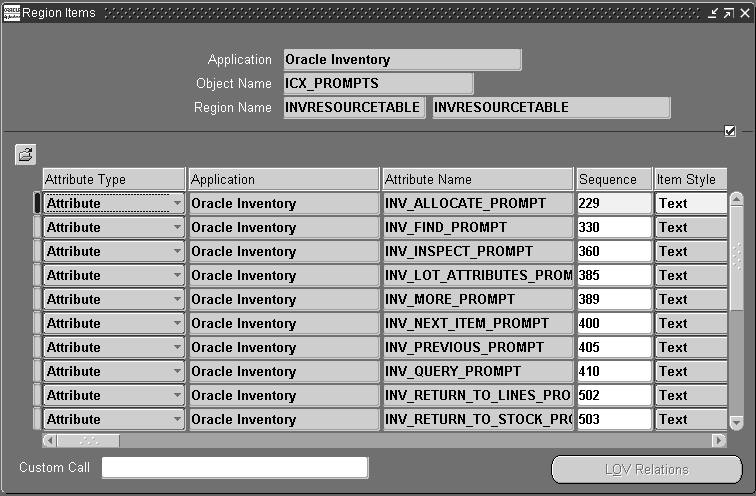
Task: Click the Attribute Type column header
Action: [114, 179]
